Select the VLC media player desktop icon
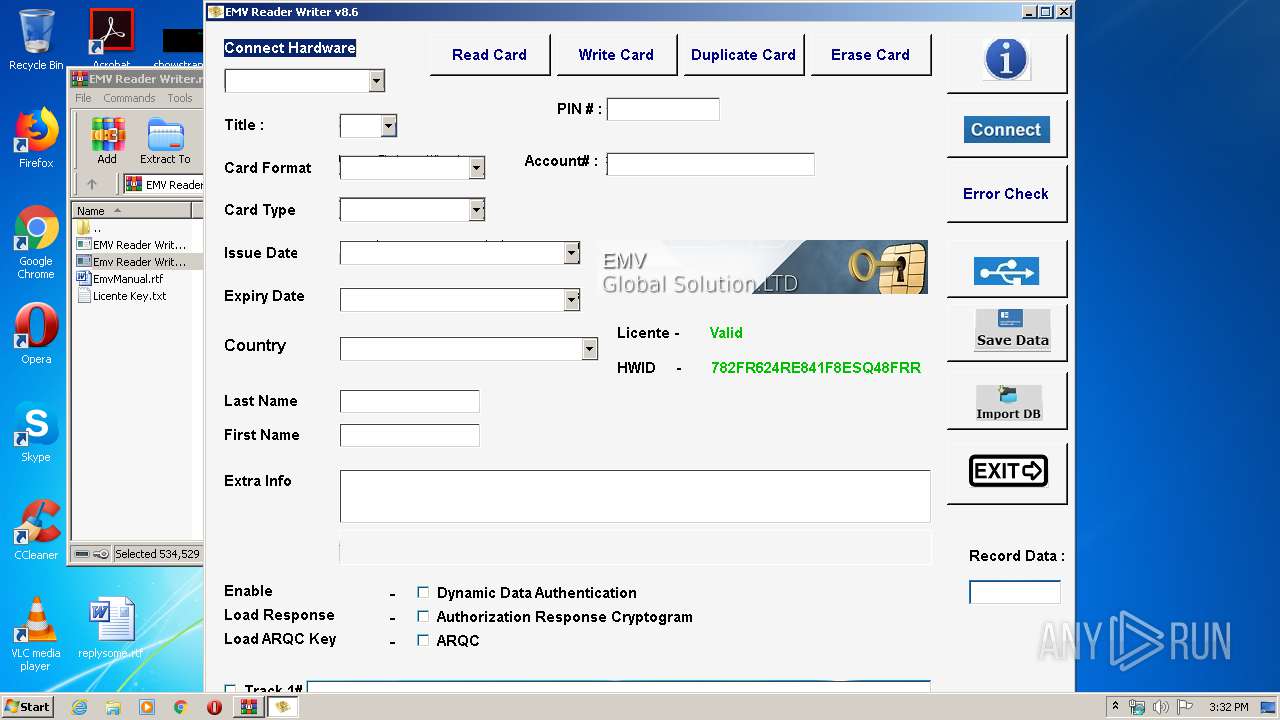1280x720 pixels. coord(36,634)
